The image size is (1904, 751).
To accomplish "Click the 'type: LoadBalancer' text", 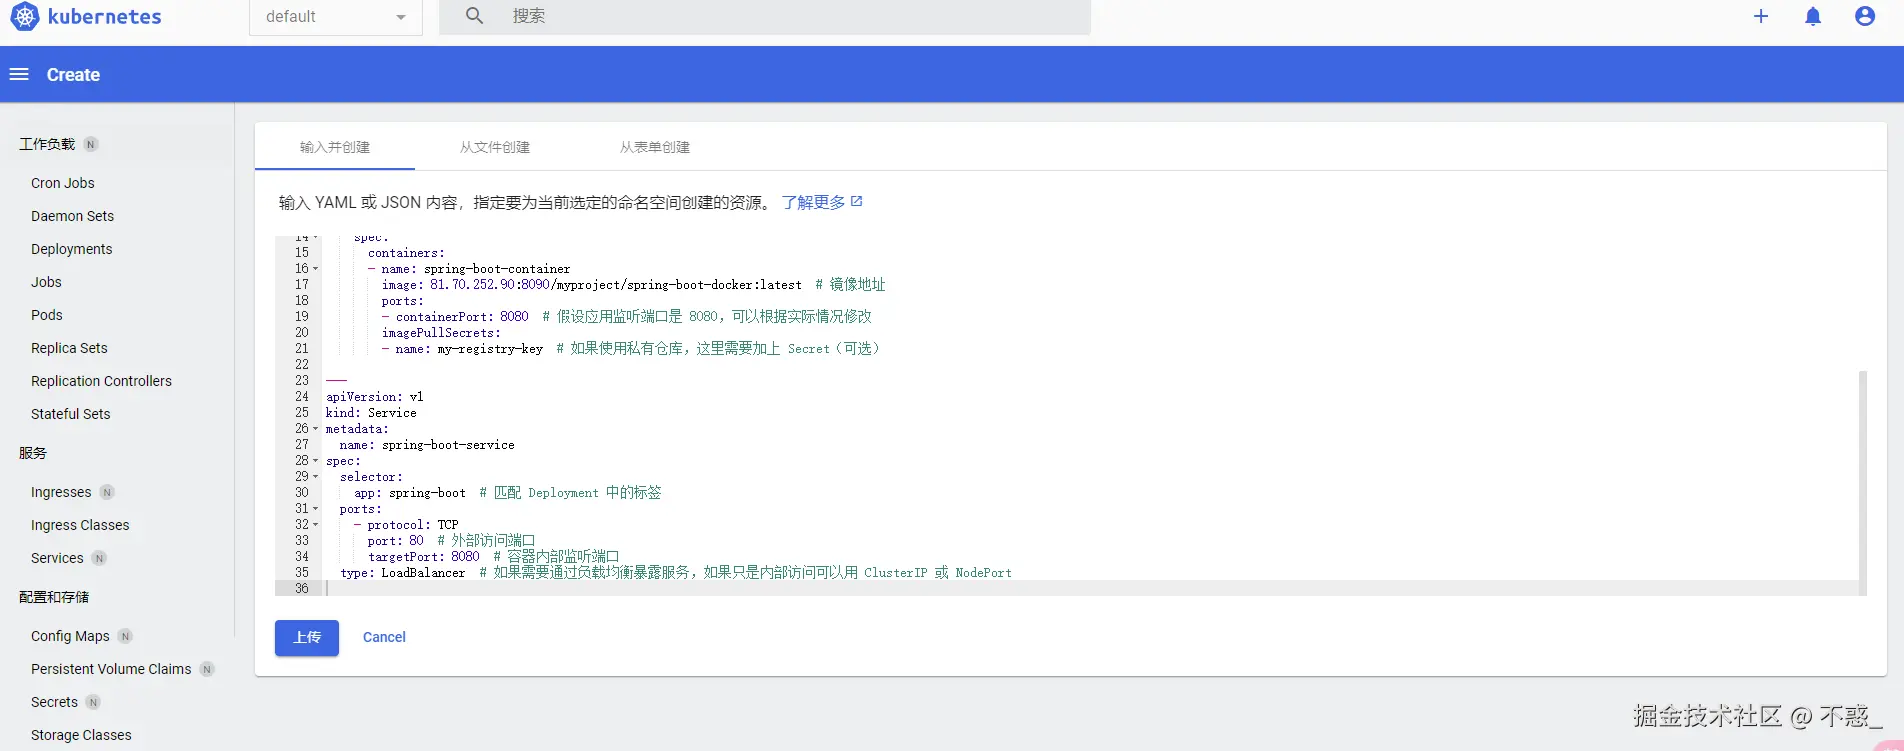I will coord(403,573).
